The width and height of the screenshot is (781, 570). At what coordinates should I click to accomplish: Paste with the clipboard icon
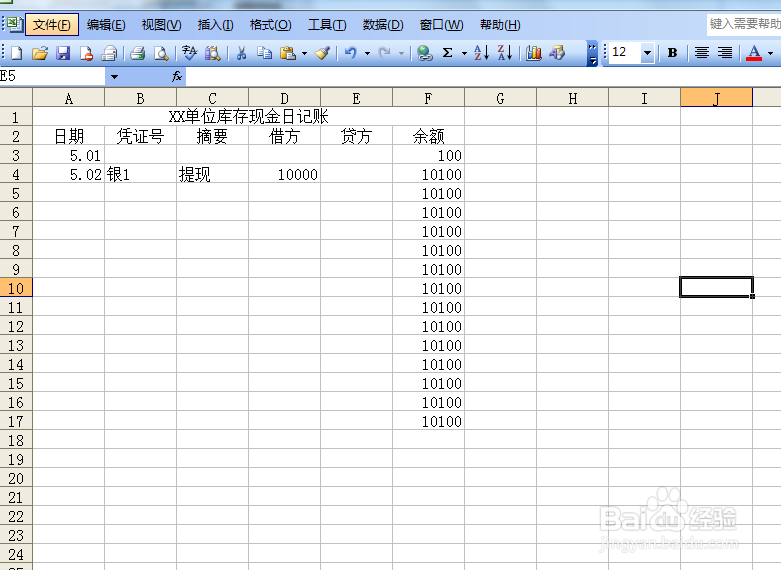pos(288,53)
